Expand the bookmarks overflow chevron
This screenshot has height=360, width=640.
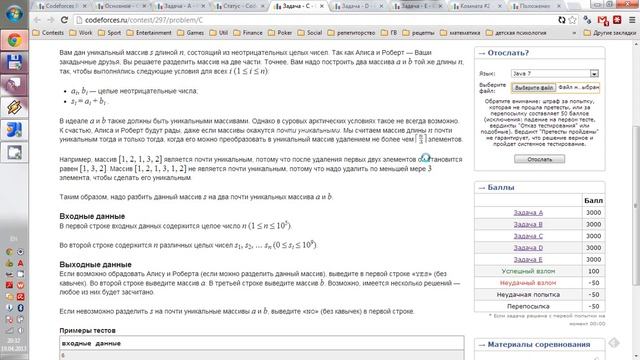[574, 33]
